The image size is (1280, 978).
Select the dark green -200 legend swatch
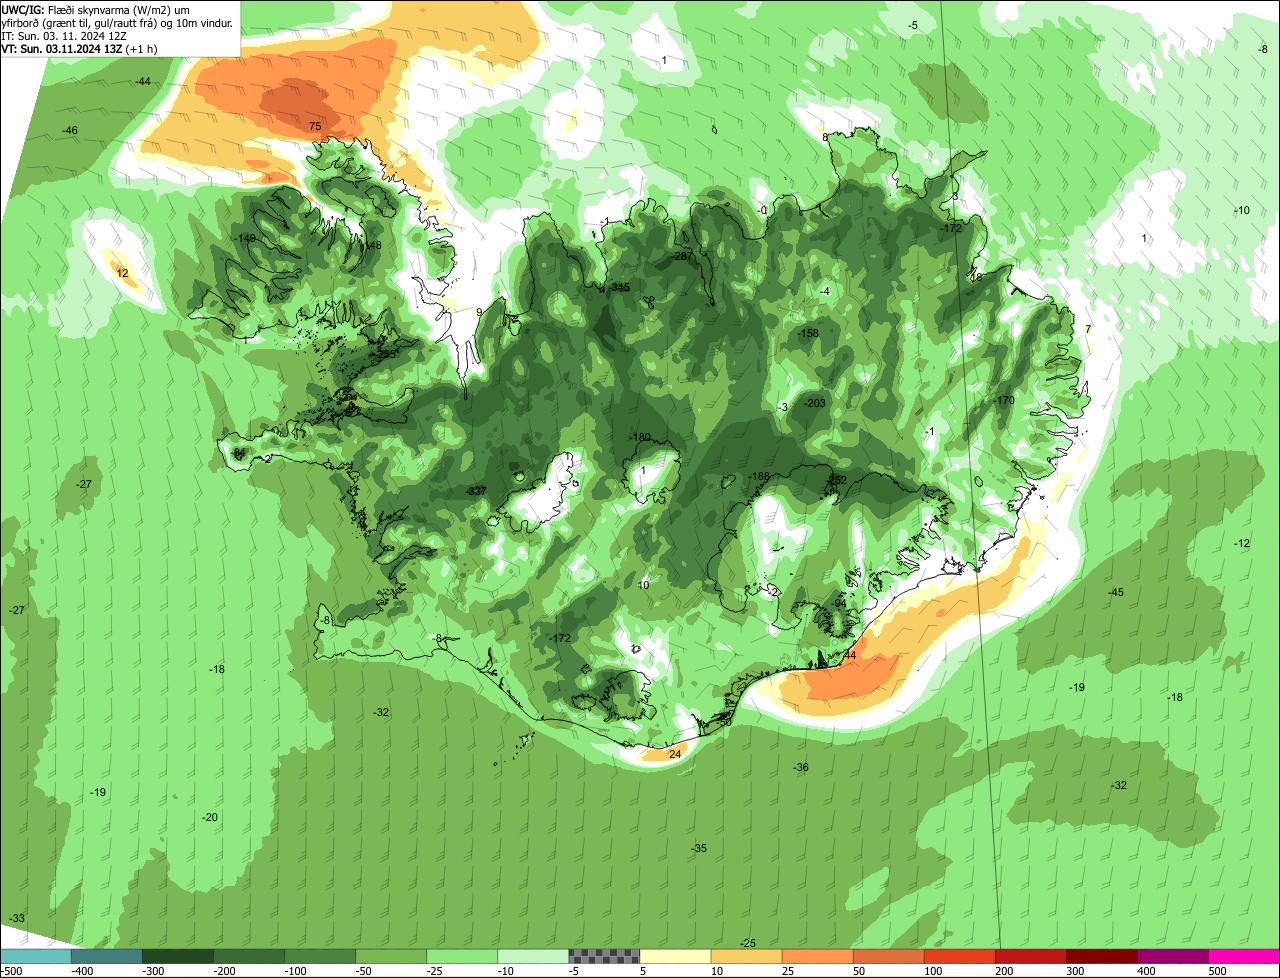click(248, 956)
